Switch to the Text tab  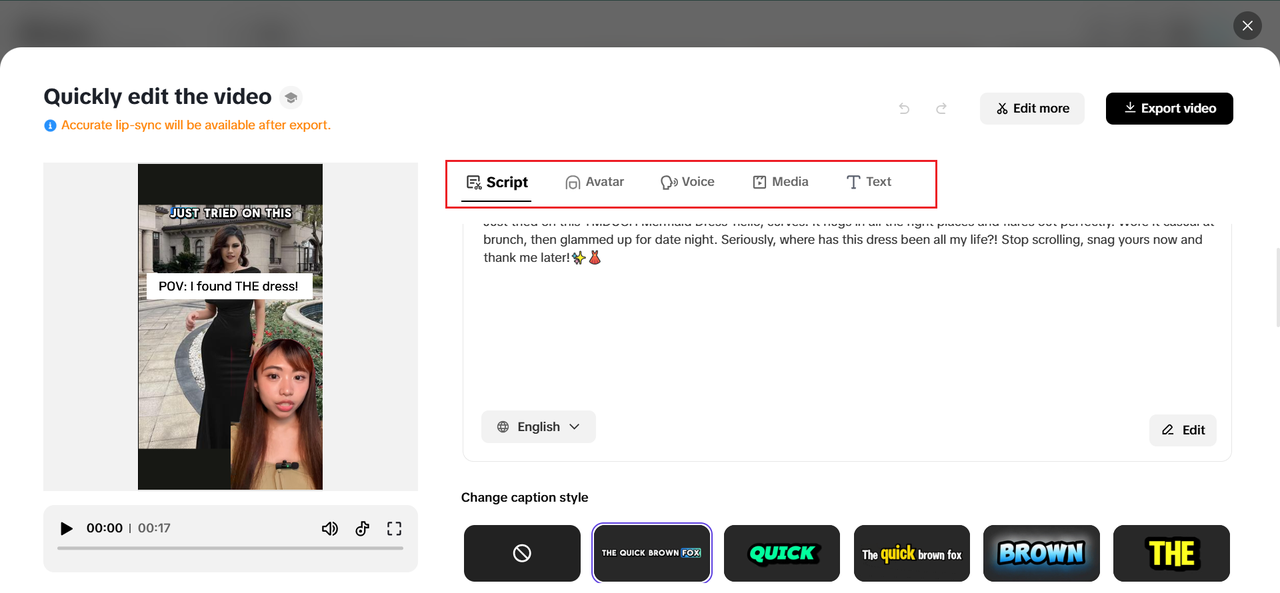868,182
